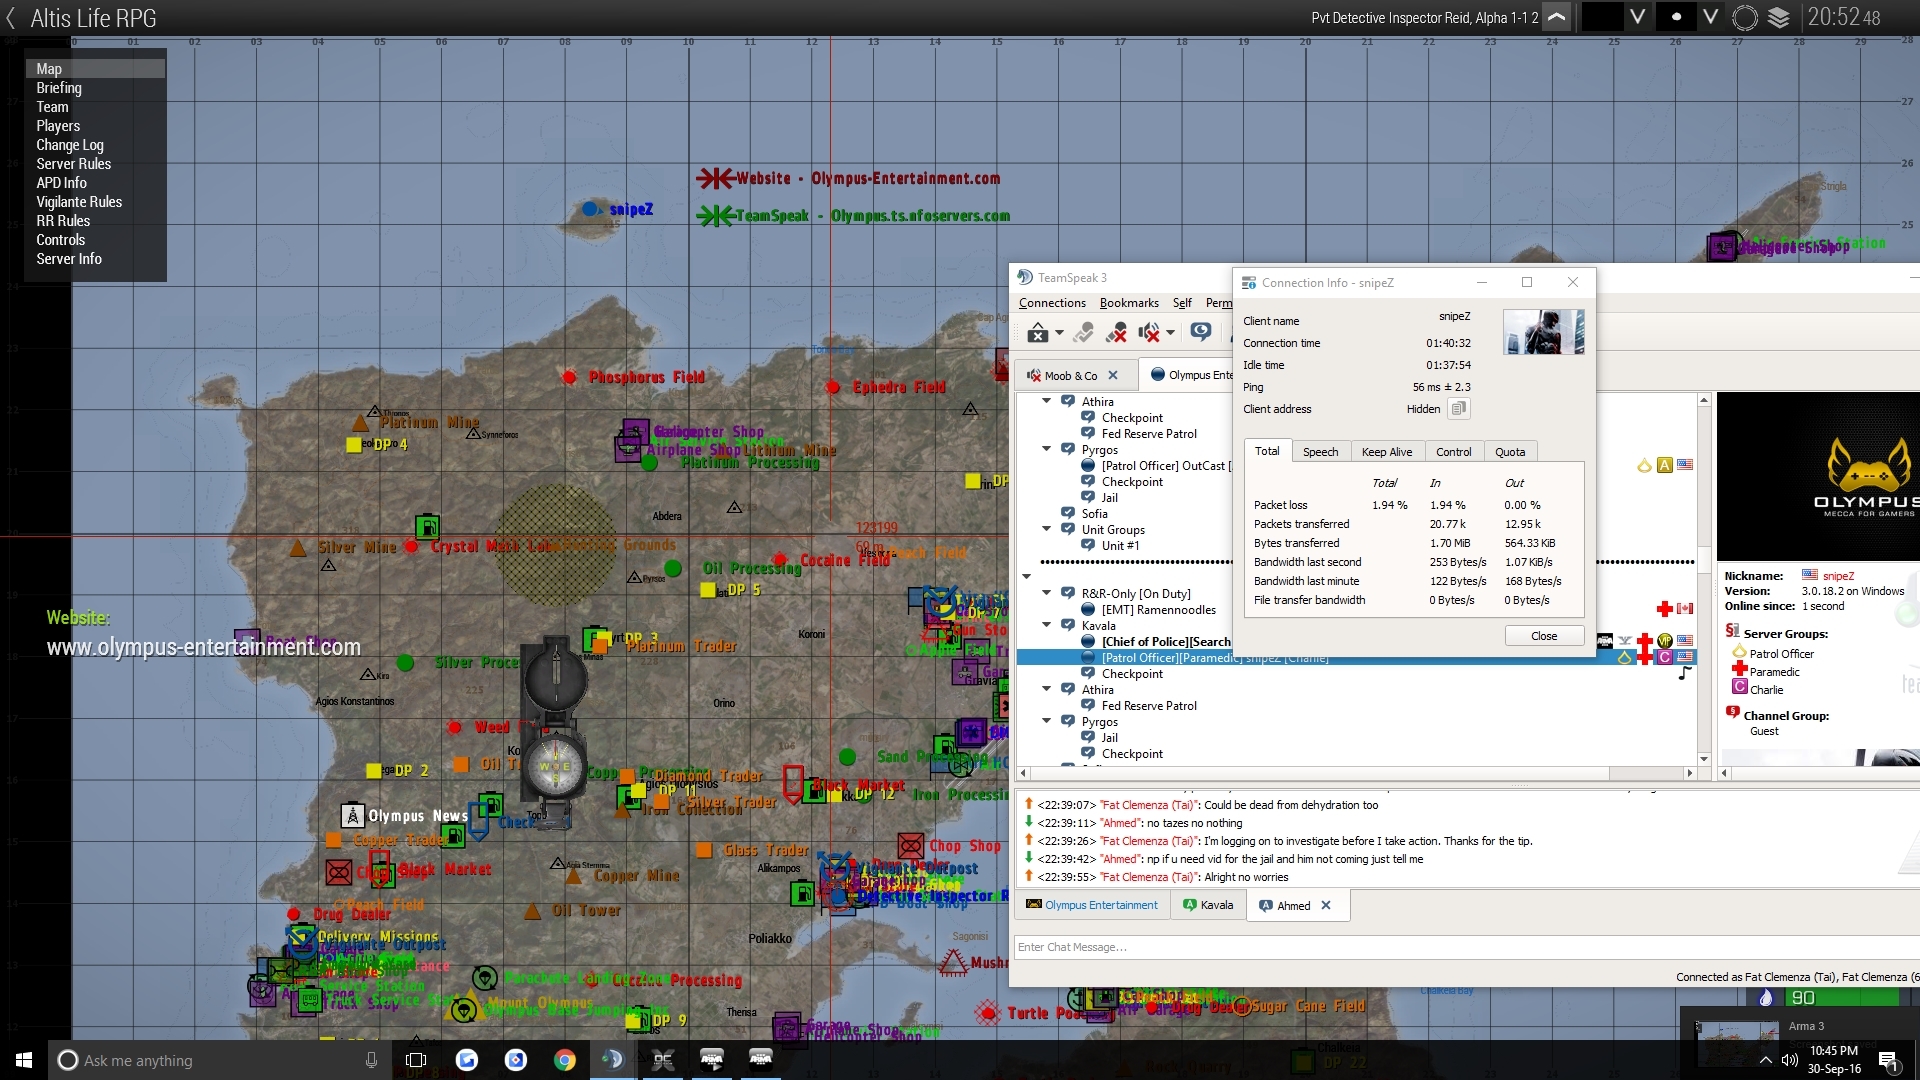Open the Bookmarks menu

(1128, 303)
